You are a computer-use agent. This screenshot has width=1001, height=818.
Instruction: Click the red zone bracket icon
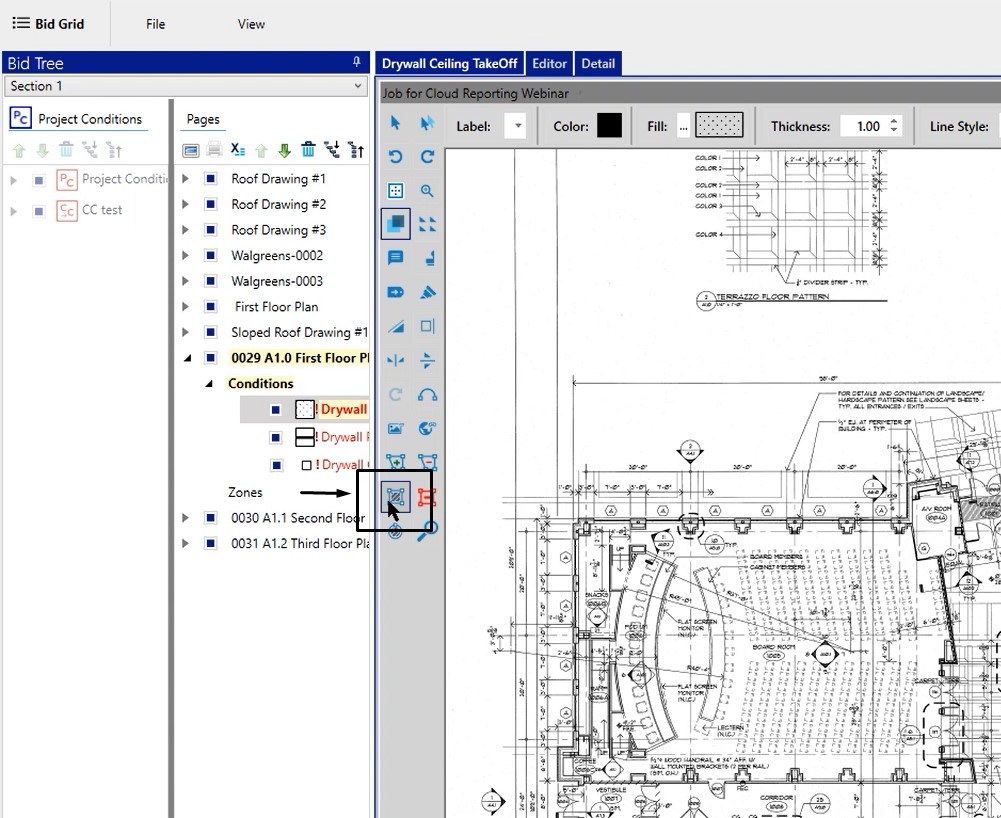(427, 497)
